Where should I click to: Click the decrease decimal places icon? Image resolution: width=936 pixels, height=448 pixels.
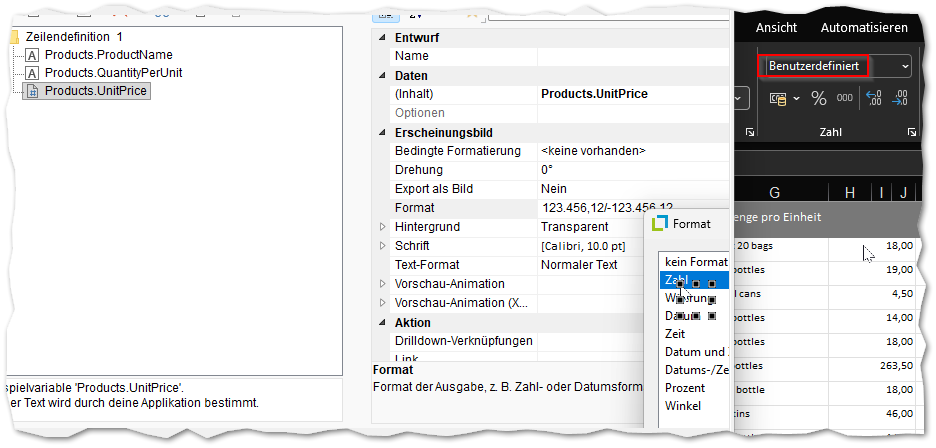[x=900, y=98]
